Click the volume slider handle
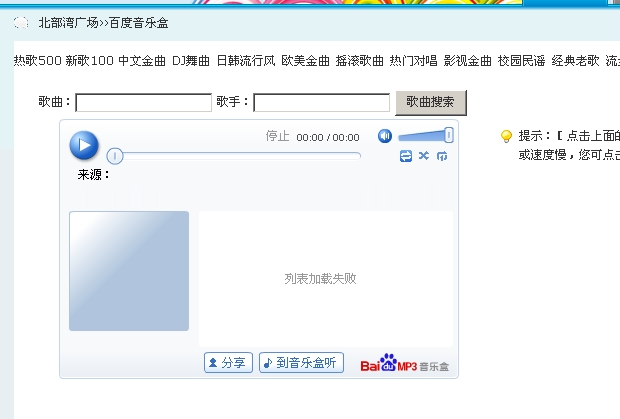This screenshot has height=419, width=620. pyautogui.click(x=448, y=136)
